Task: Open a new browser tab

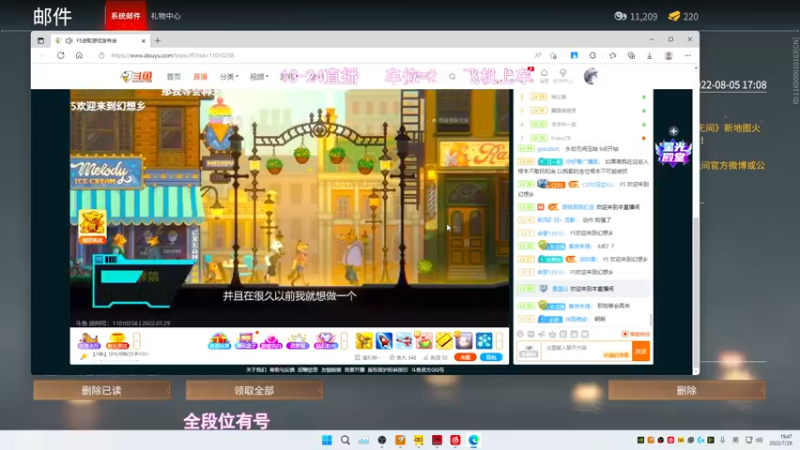Action: [158, 40]
